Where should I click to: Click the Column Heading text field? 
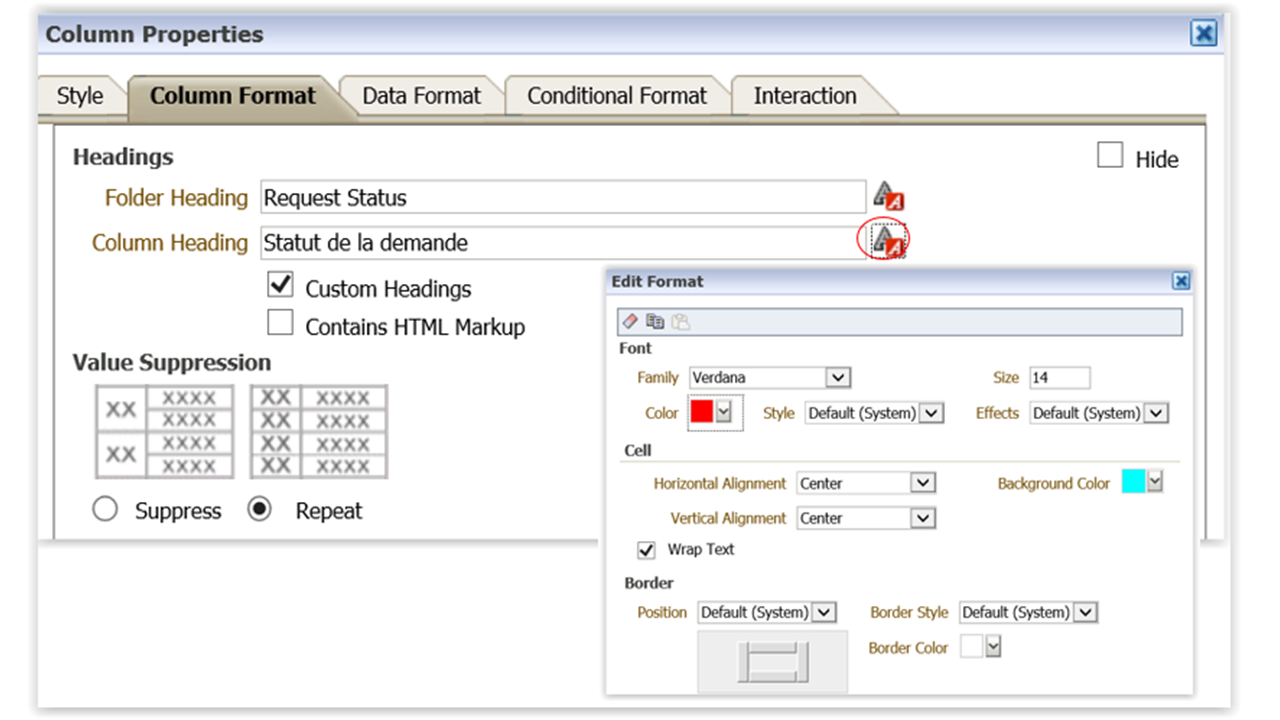coord(563,242)
